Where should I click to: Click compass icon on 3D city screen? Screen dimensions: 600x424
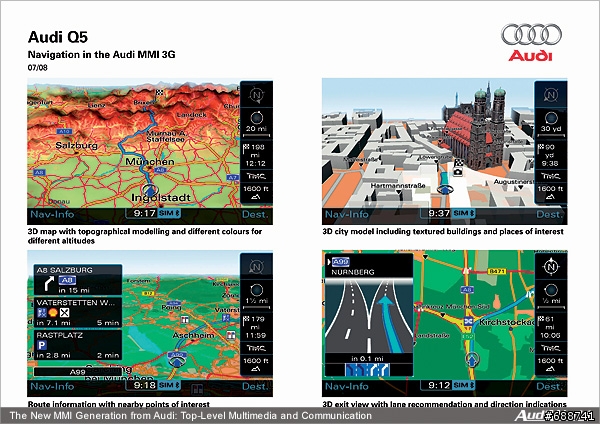point(551,95)
